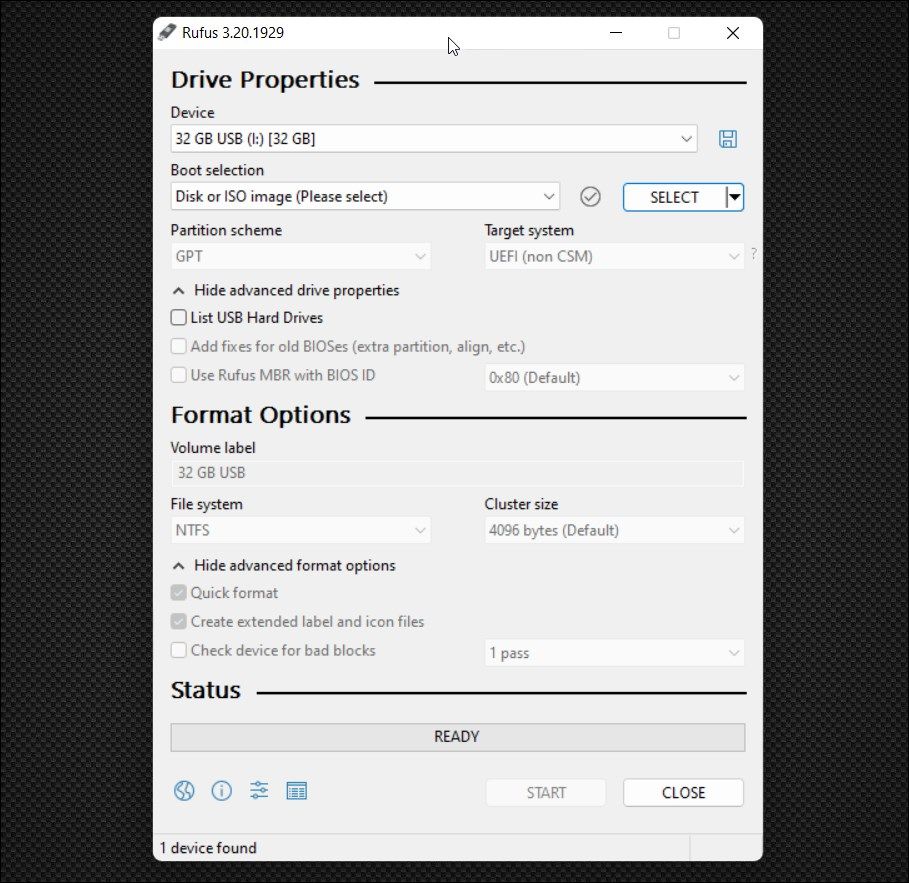Click the SELECT button

click(x=674, y=197)
